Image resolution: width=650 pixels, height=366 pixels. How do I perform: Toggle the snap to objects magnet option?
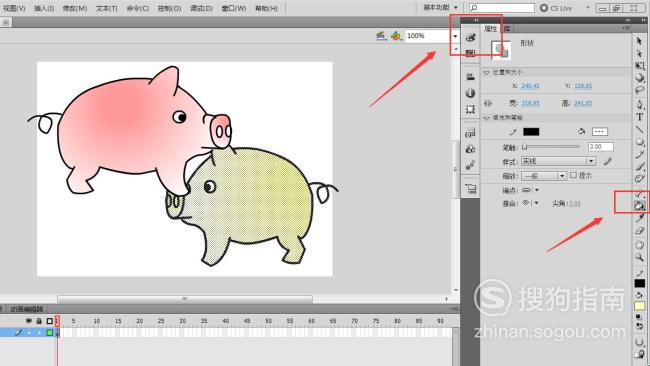coord(640,342)
